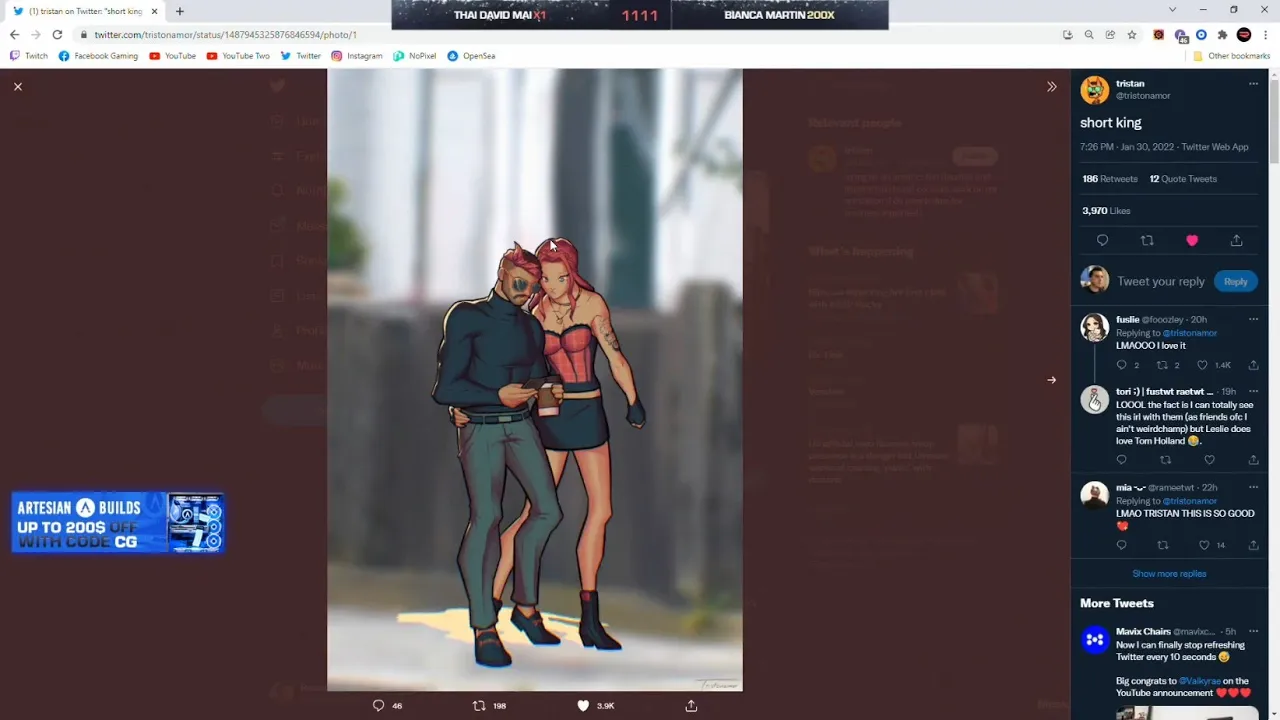Image resolution: width=1280 pixels, height=720 pixels.
Task: Open more options on fuslie's reply
Action: click(x=1253, y=320)
